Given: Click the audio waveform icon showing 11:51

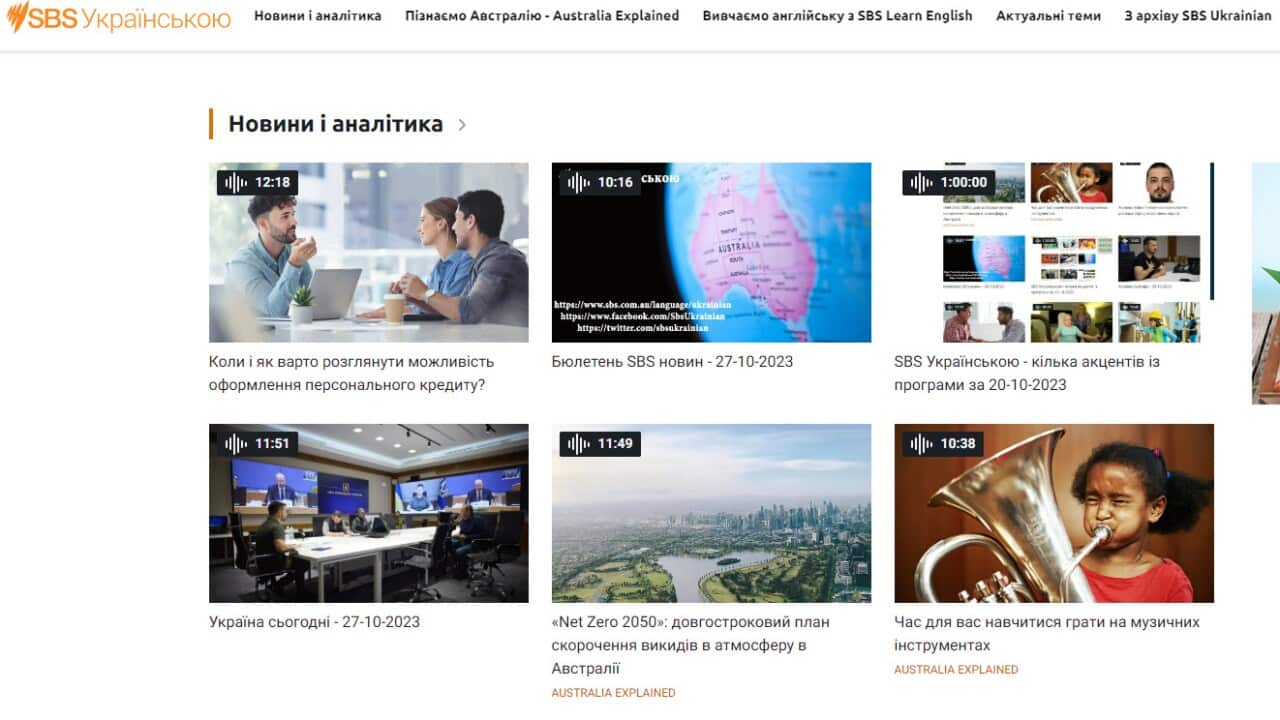Looking at the screenshot, I should click(236, 443).
